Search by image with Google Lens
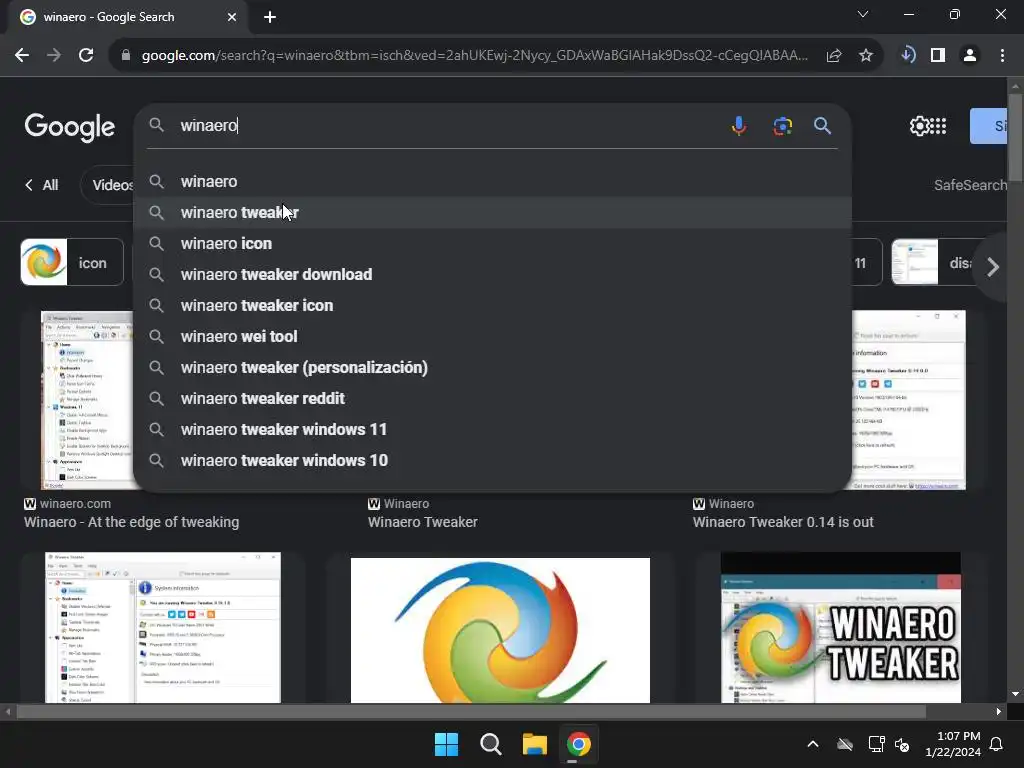 click(x=782, y=125)
